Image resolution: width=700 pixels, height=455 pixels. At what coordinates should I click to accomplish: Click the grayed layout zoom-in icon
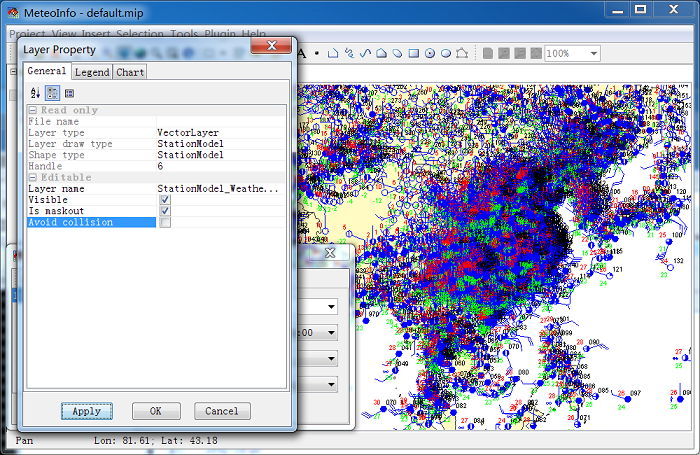pyautogui.click(x=504, y=53)
